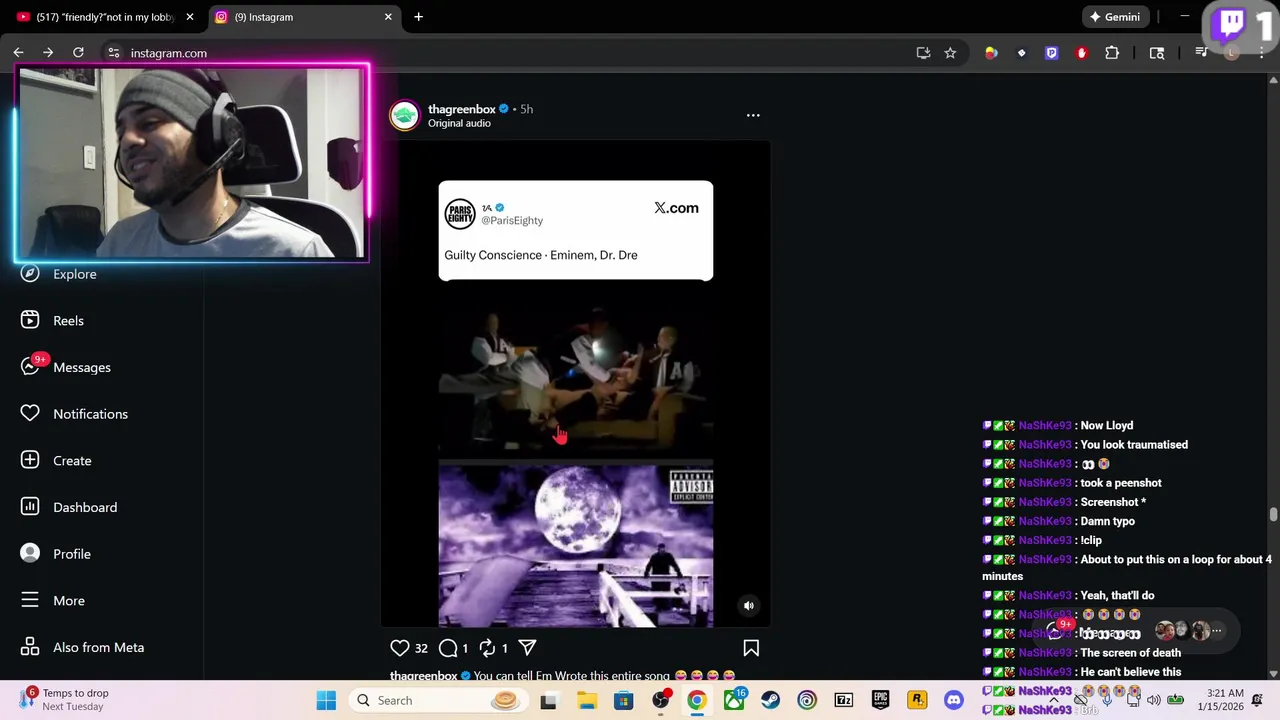Viewport: 1280px width, 720px height.
Task: Open Explore from the Instagram sidebar
Action: 60,274
